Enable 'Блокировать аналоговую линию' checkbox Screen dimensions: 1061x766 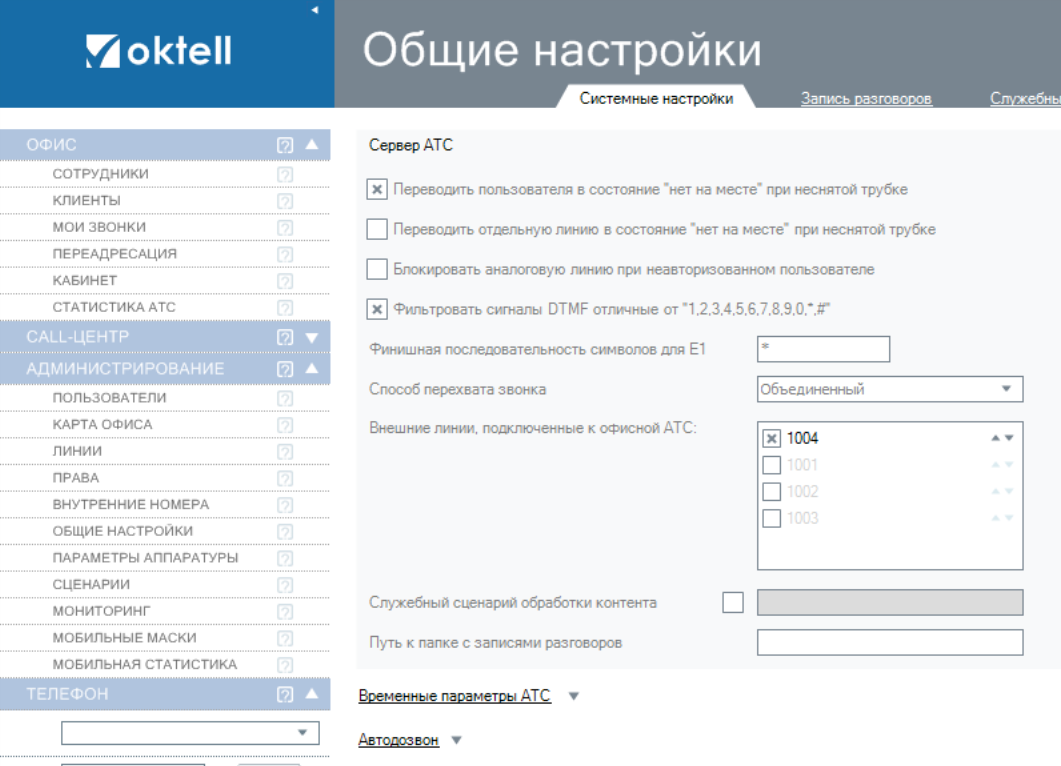tap(377, 269)
